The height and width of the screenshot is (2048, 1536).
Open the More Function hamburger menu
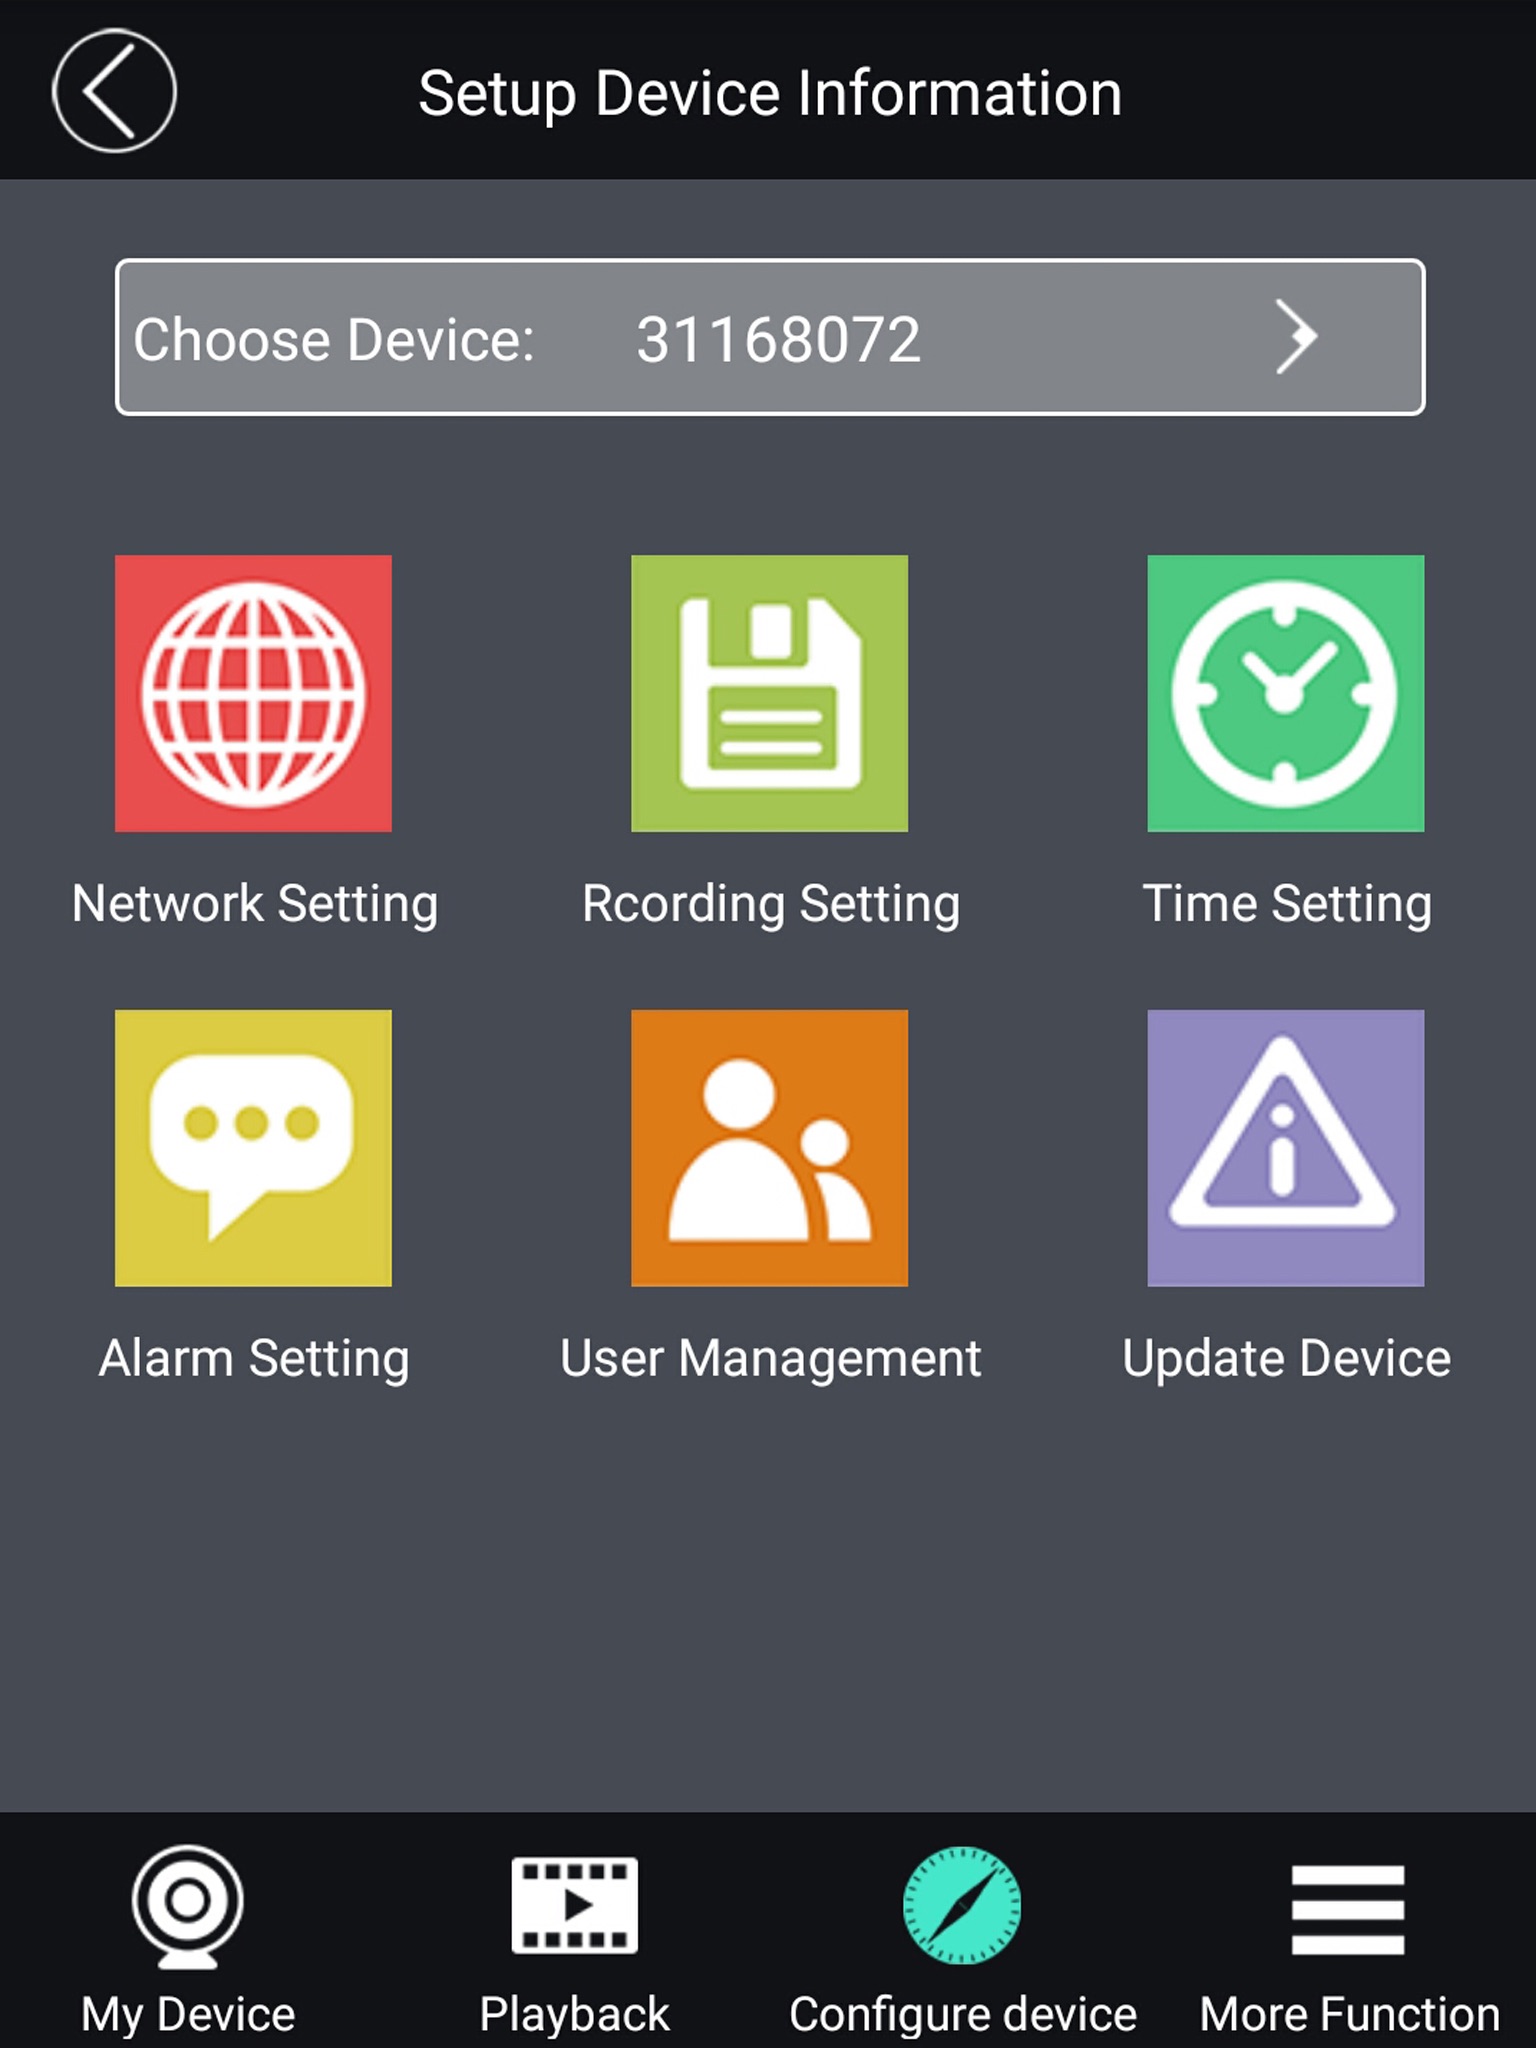[x=1348, y=1909]
